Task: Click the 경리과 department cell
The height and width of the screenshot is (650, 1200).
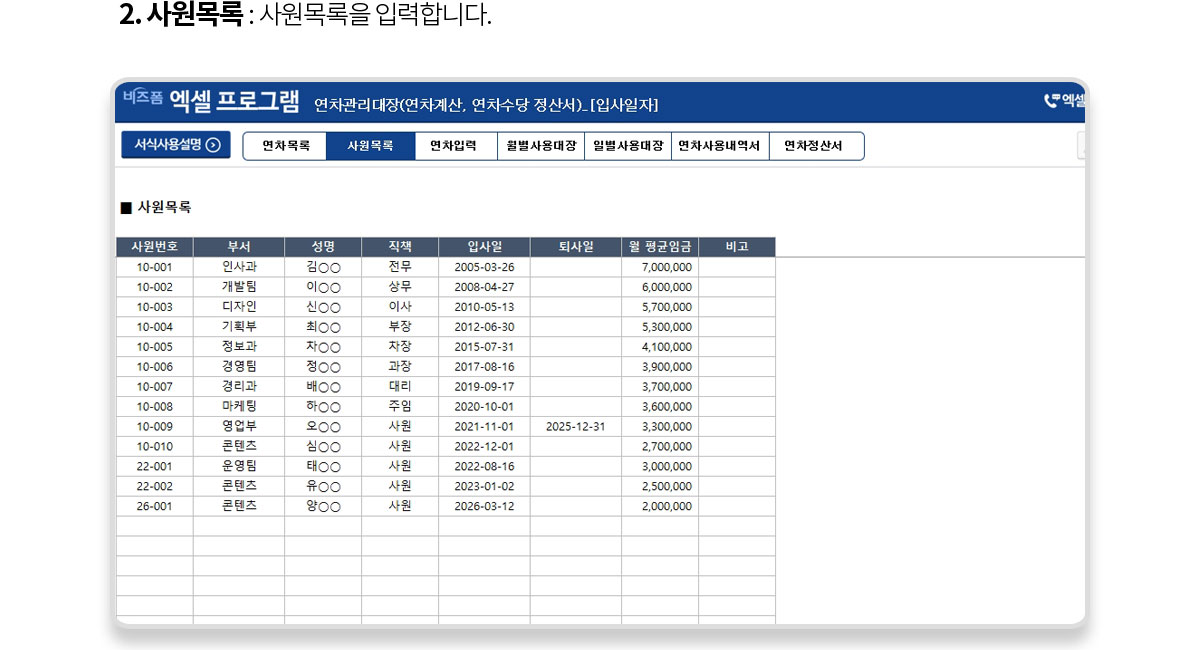Action: click(239, 387)
